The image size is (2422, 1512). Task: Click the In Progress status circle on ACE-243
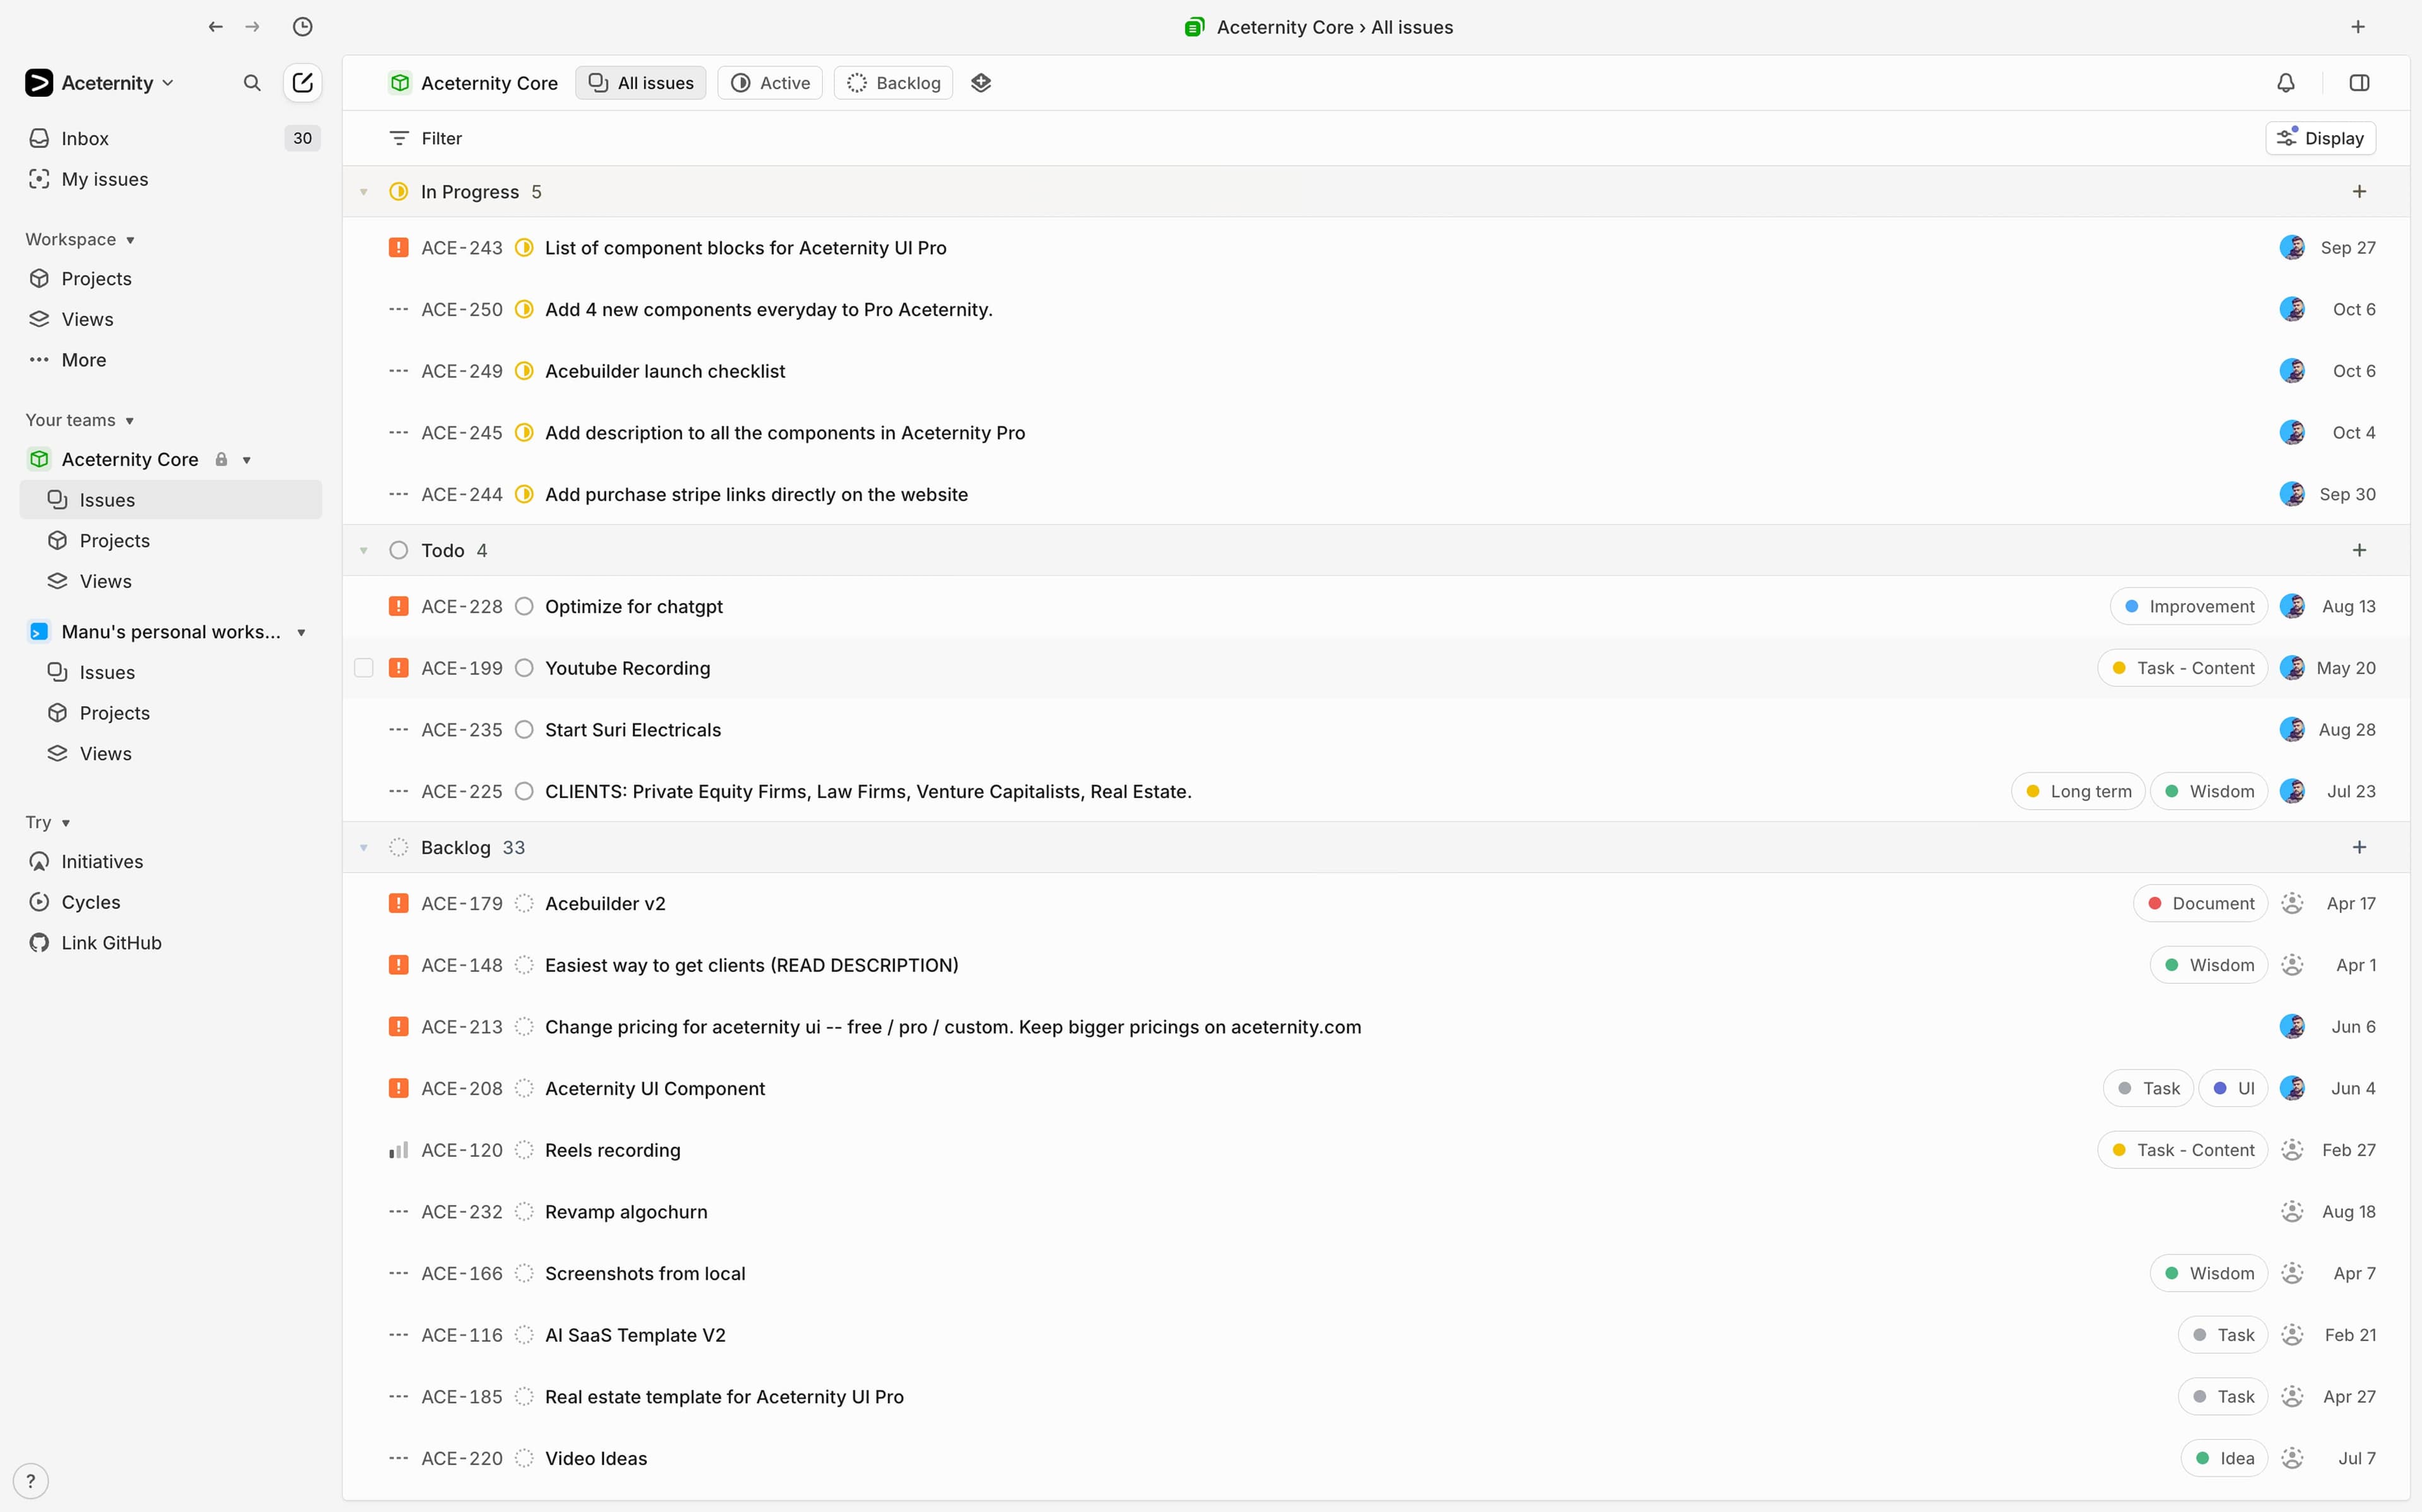click(524, 247)
